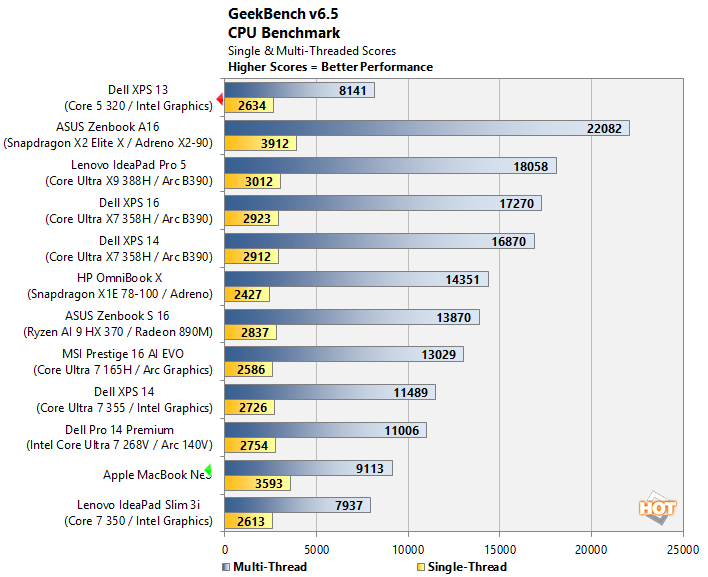This screenshot has width=708, height=577.
Task: Click the 2427 score value
Action: pos(248,295)
